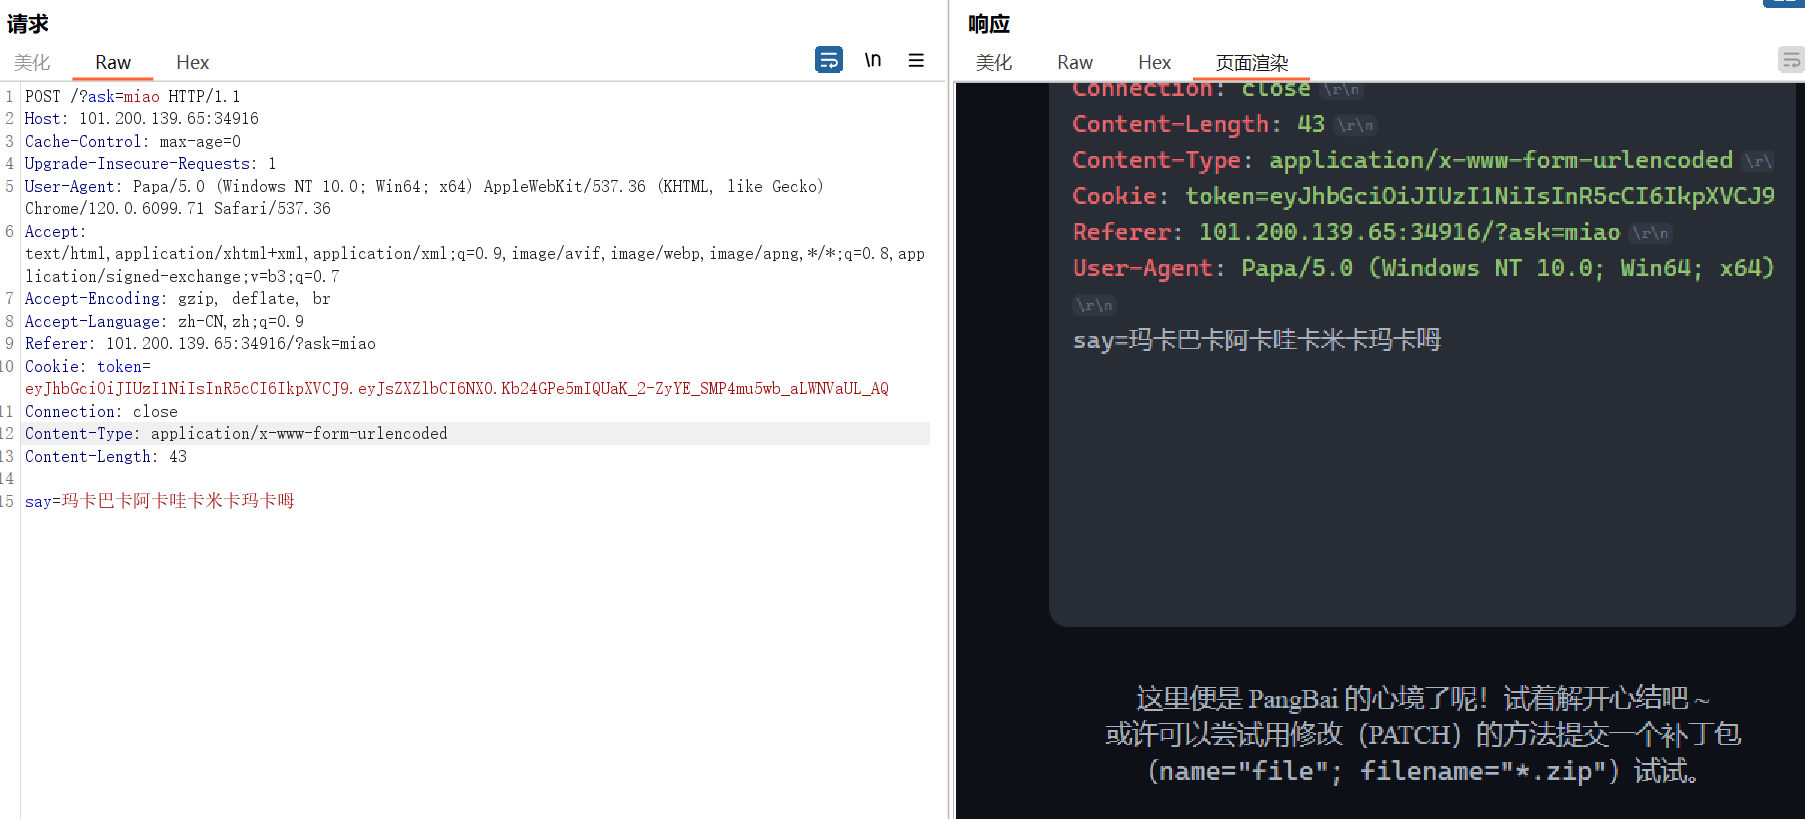Screen dimensions: 1805x819
Task: Click rendered Referer line in response
Action: tap(1346, 232)
